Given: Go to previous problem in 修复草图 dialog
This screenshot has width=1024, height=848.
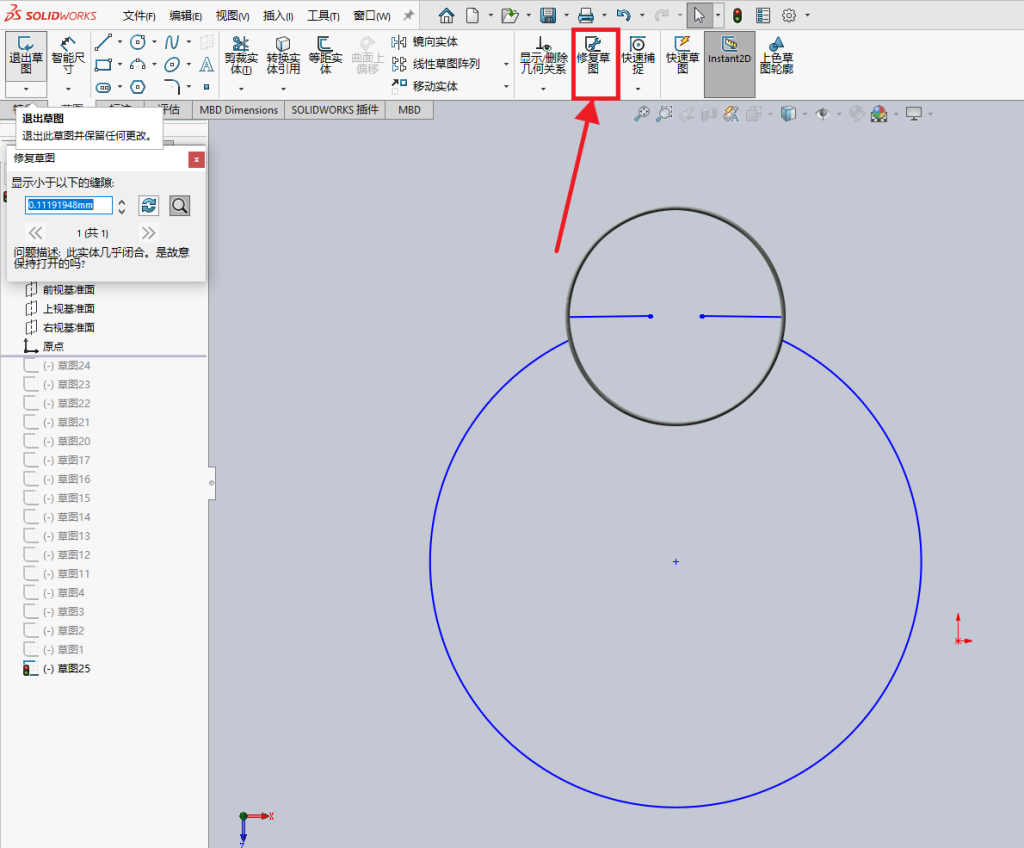Looking at the screenshot, I should tap(35, 233).
